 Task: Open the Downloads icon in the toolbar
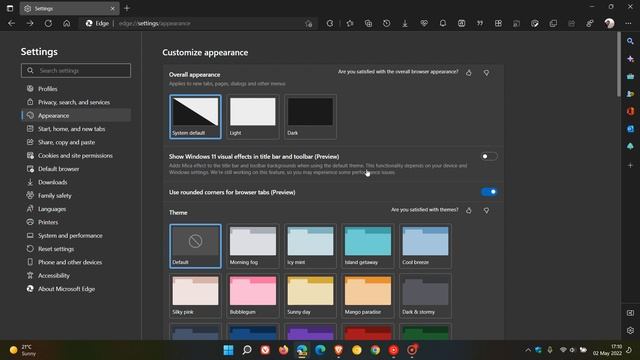click(405, 23)
